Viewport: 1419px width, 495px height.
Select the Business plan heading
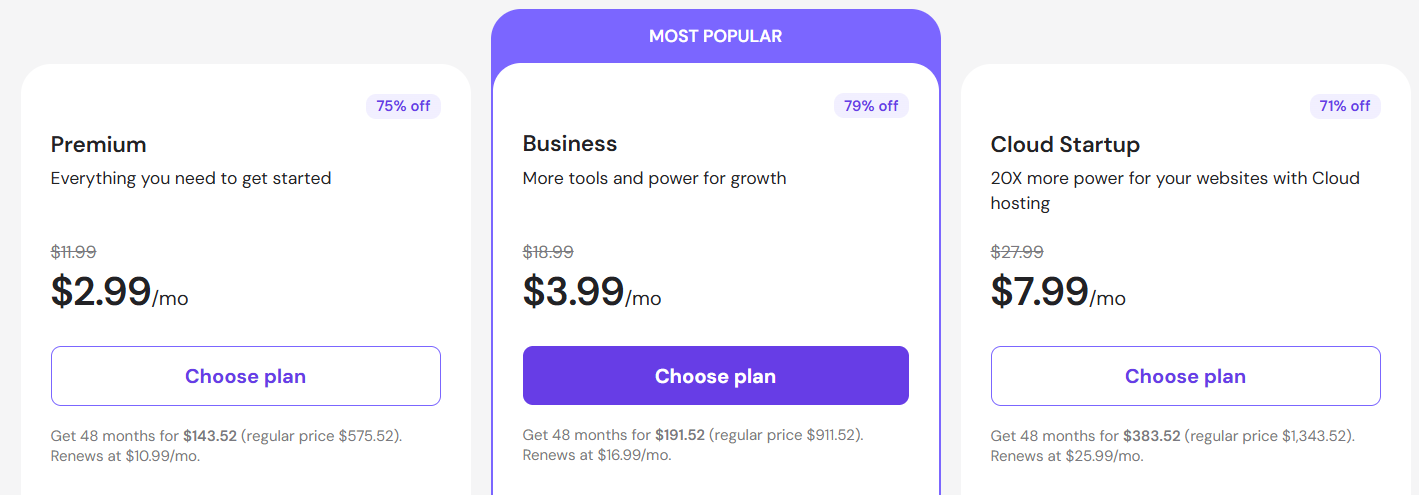pyautogui.click(x=570, y=144)
